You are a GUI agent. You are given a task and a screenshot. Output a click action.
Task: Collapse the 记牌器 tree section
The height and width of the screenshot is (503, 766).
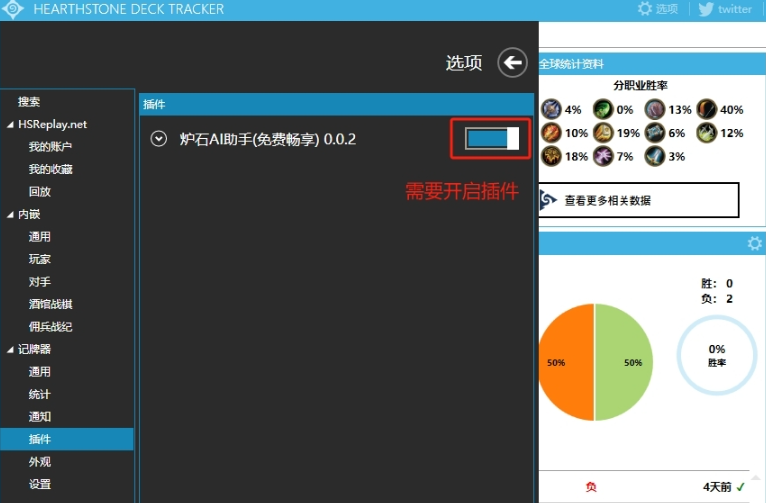tap(10, 350)
